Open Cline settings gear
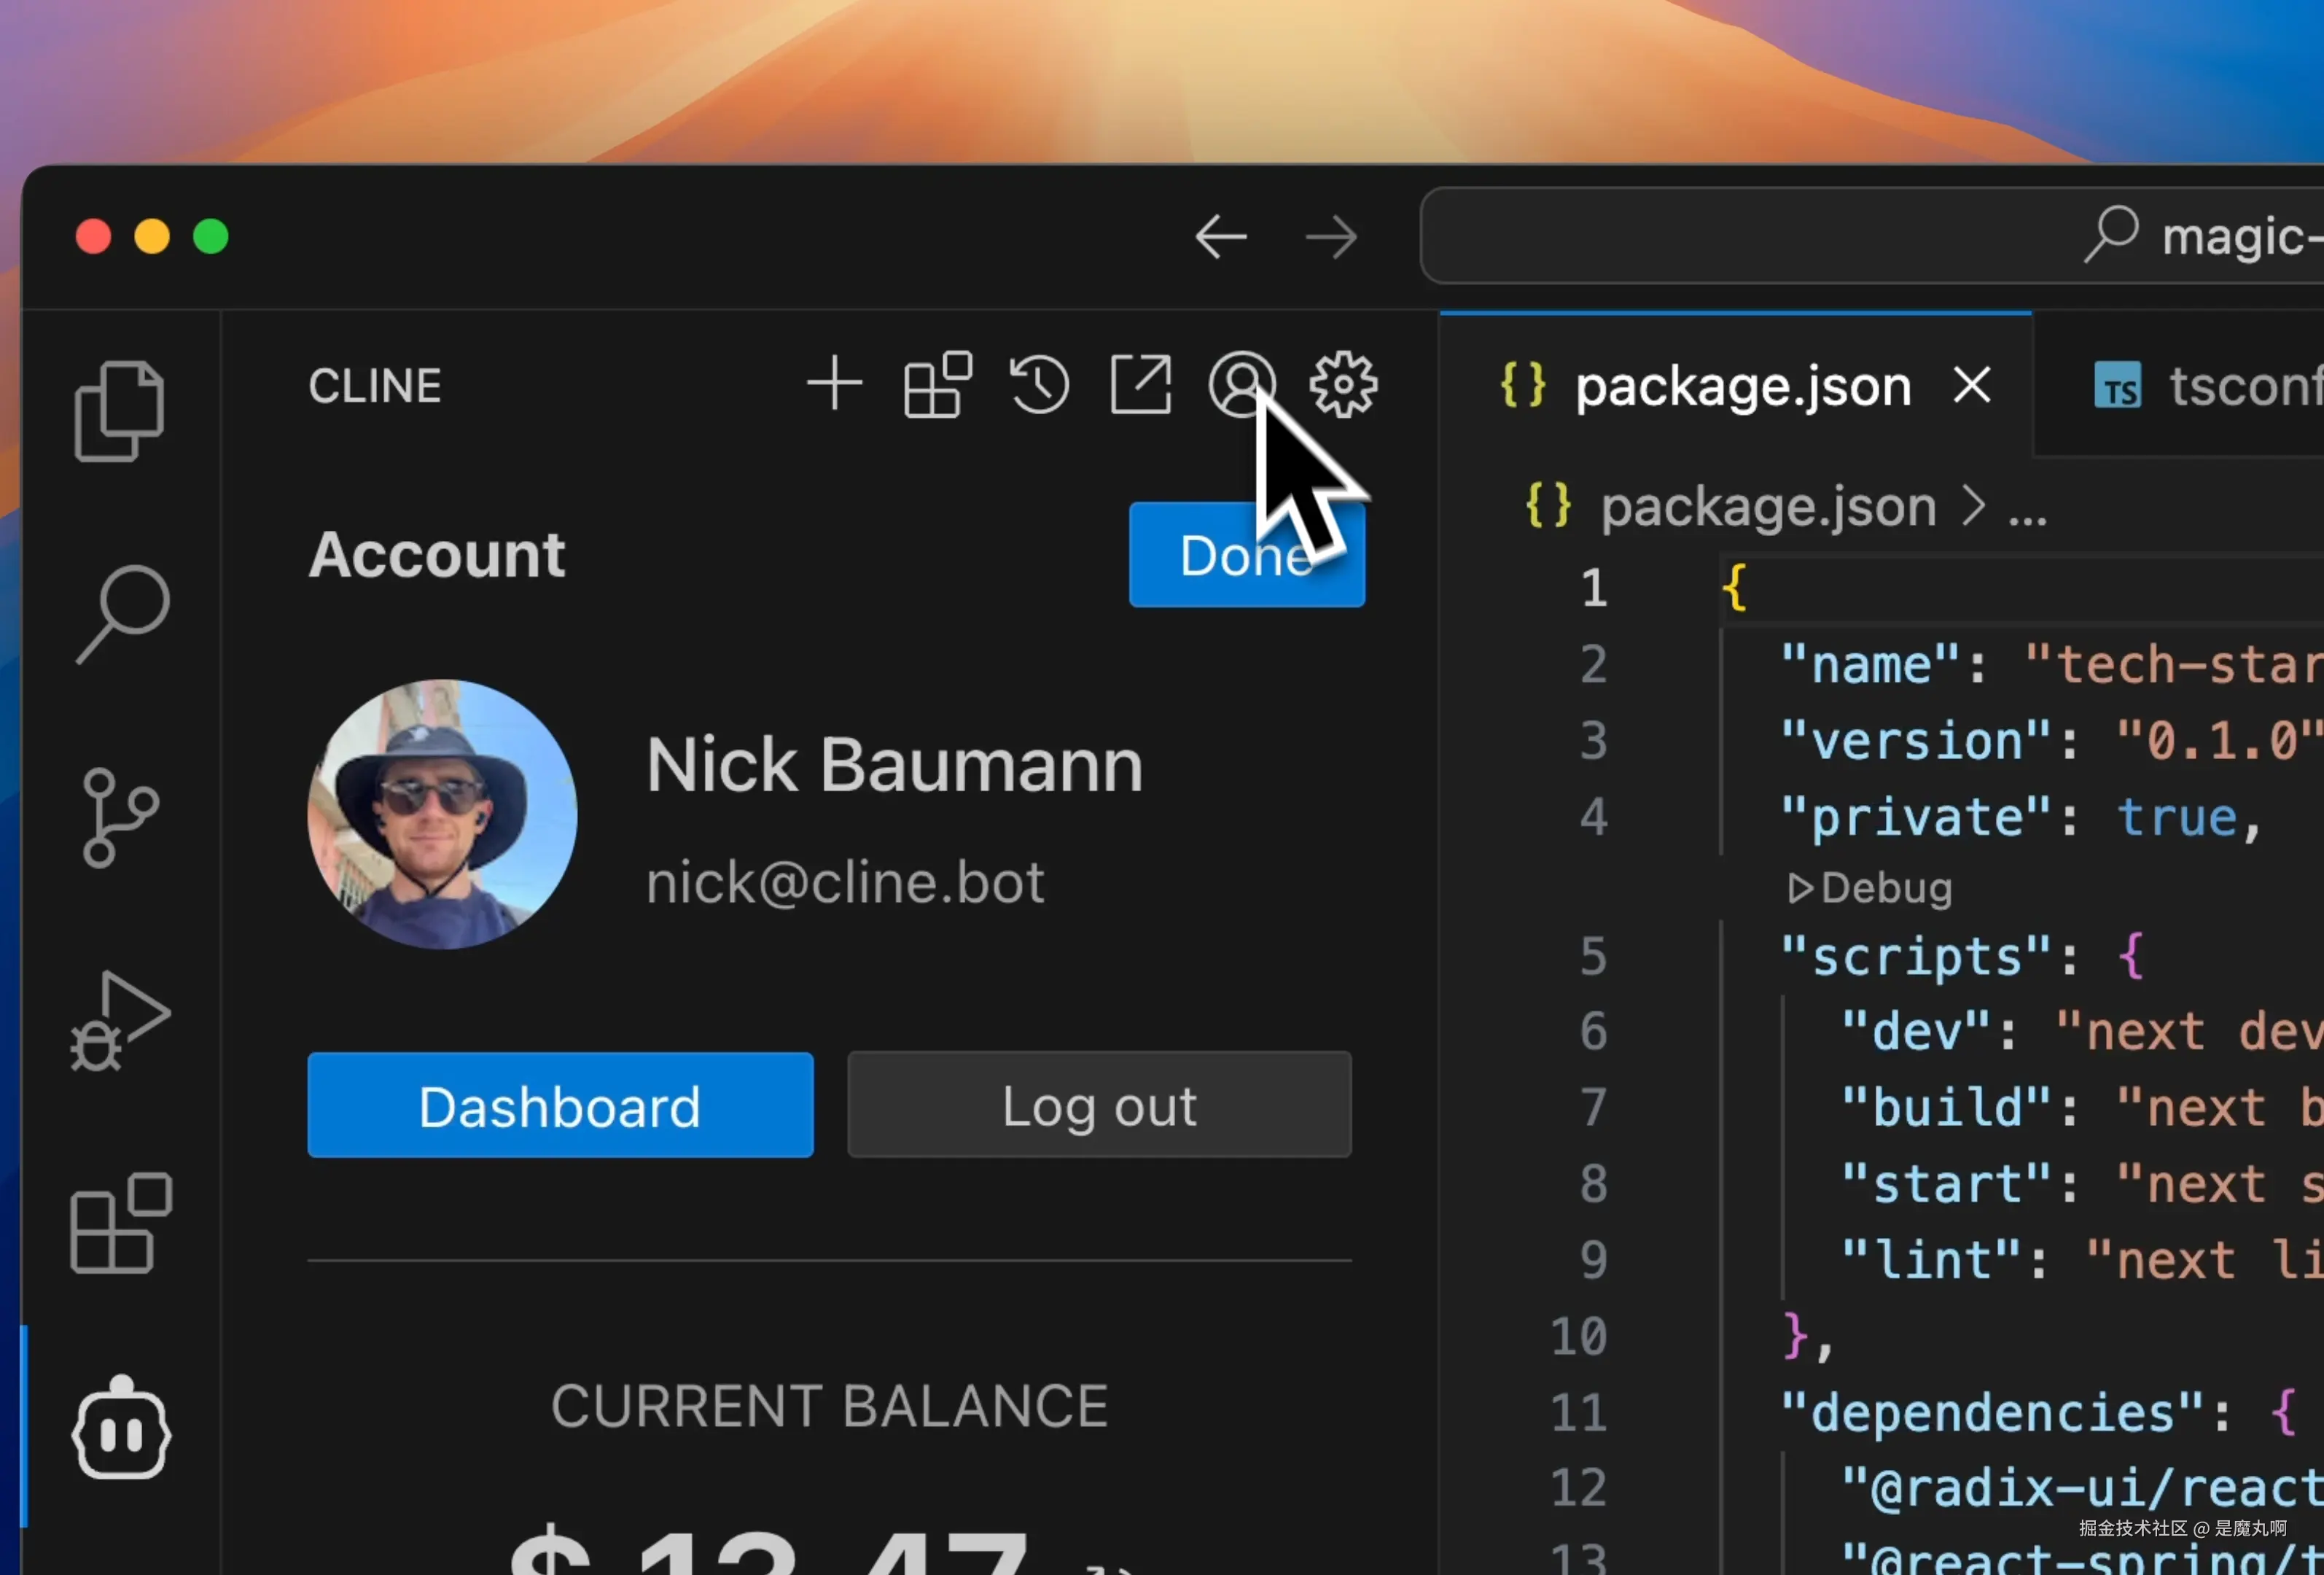Viewport: 2324px width, 1575px height. pyautogui.click(x=1343, y=384)
